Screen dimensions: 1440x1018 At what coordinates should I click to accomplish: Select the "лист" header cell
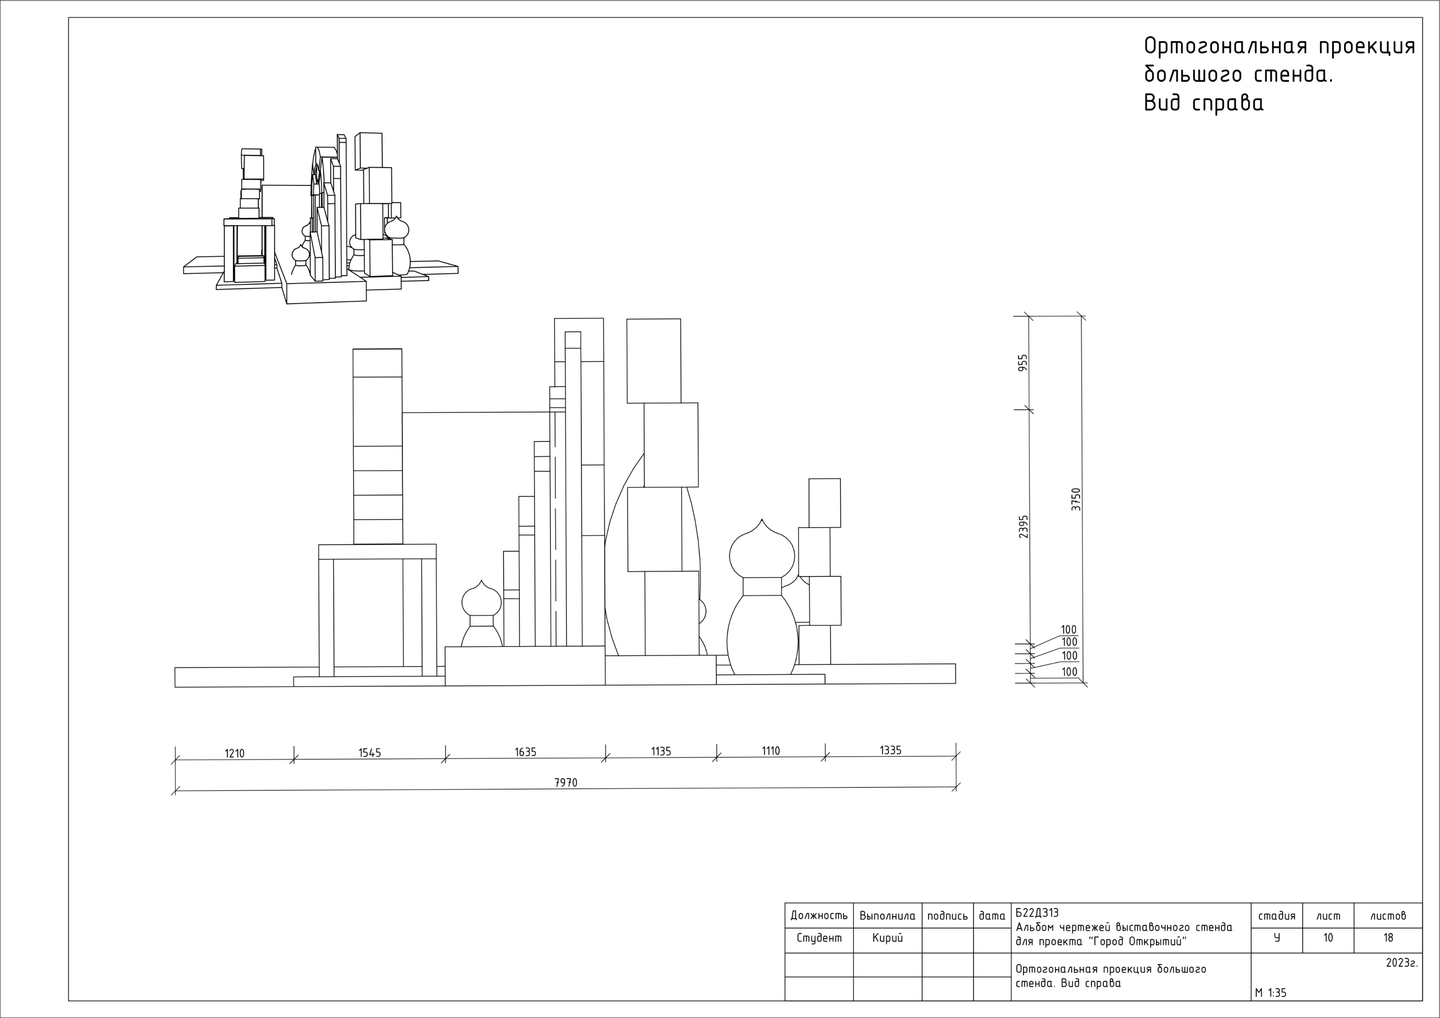1328,915
